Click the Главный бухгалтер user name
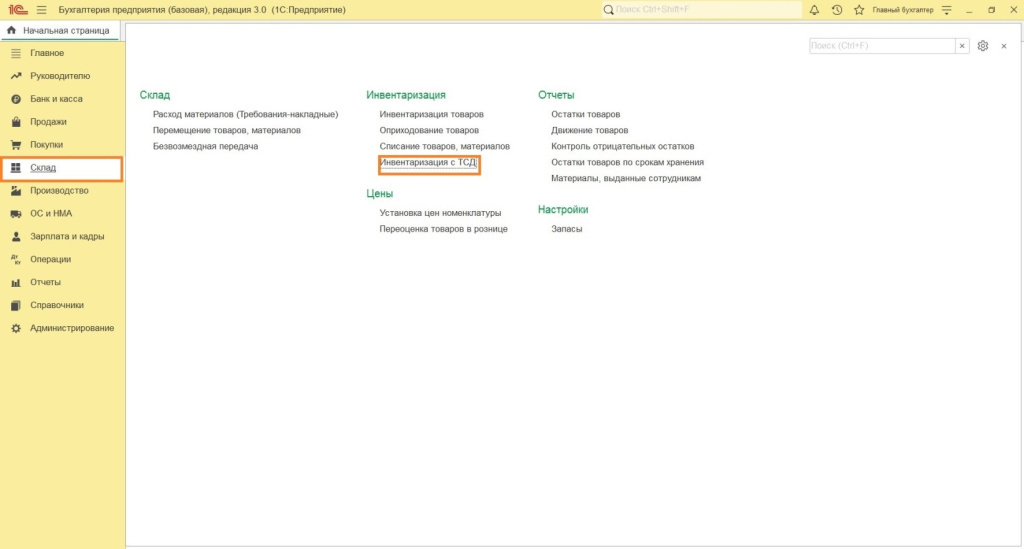Screen dimensions: 1024x549 pyautogui.click(x=903, y=10)
